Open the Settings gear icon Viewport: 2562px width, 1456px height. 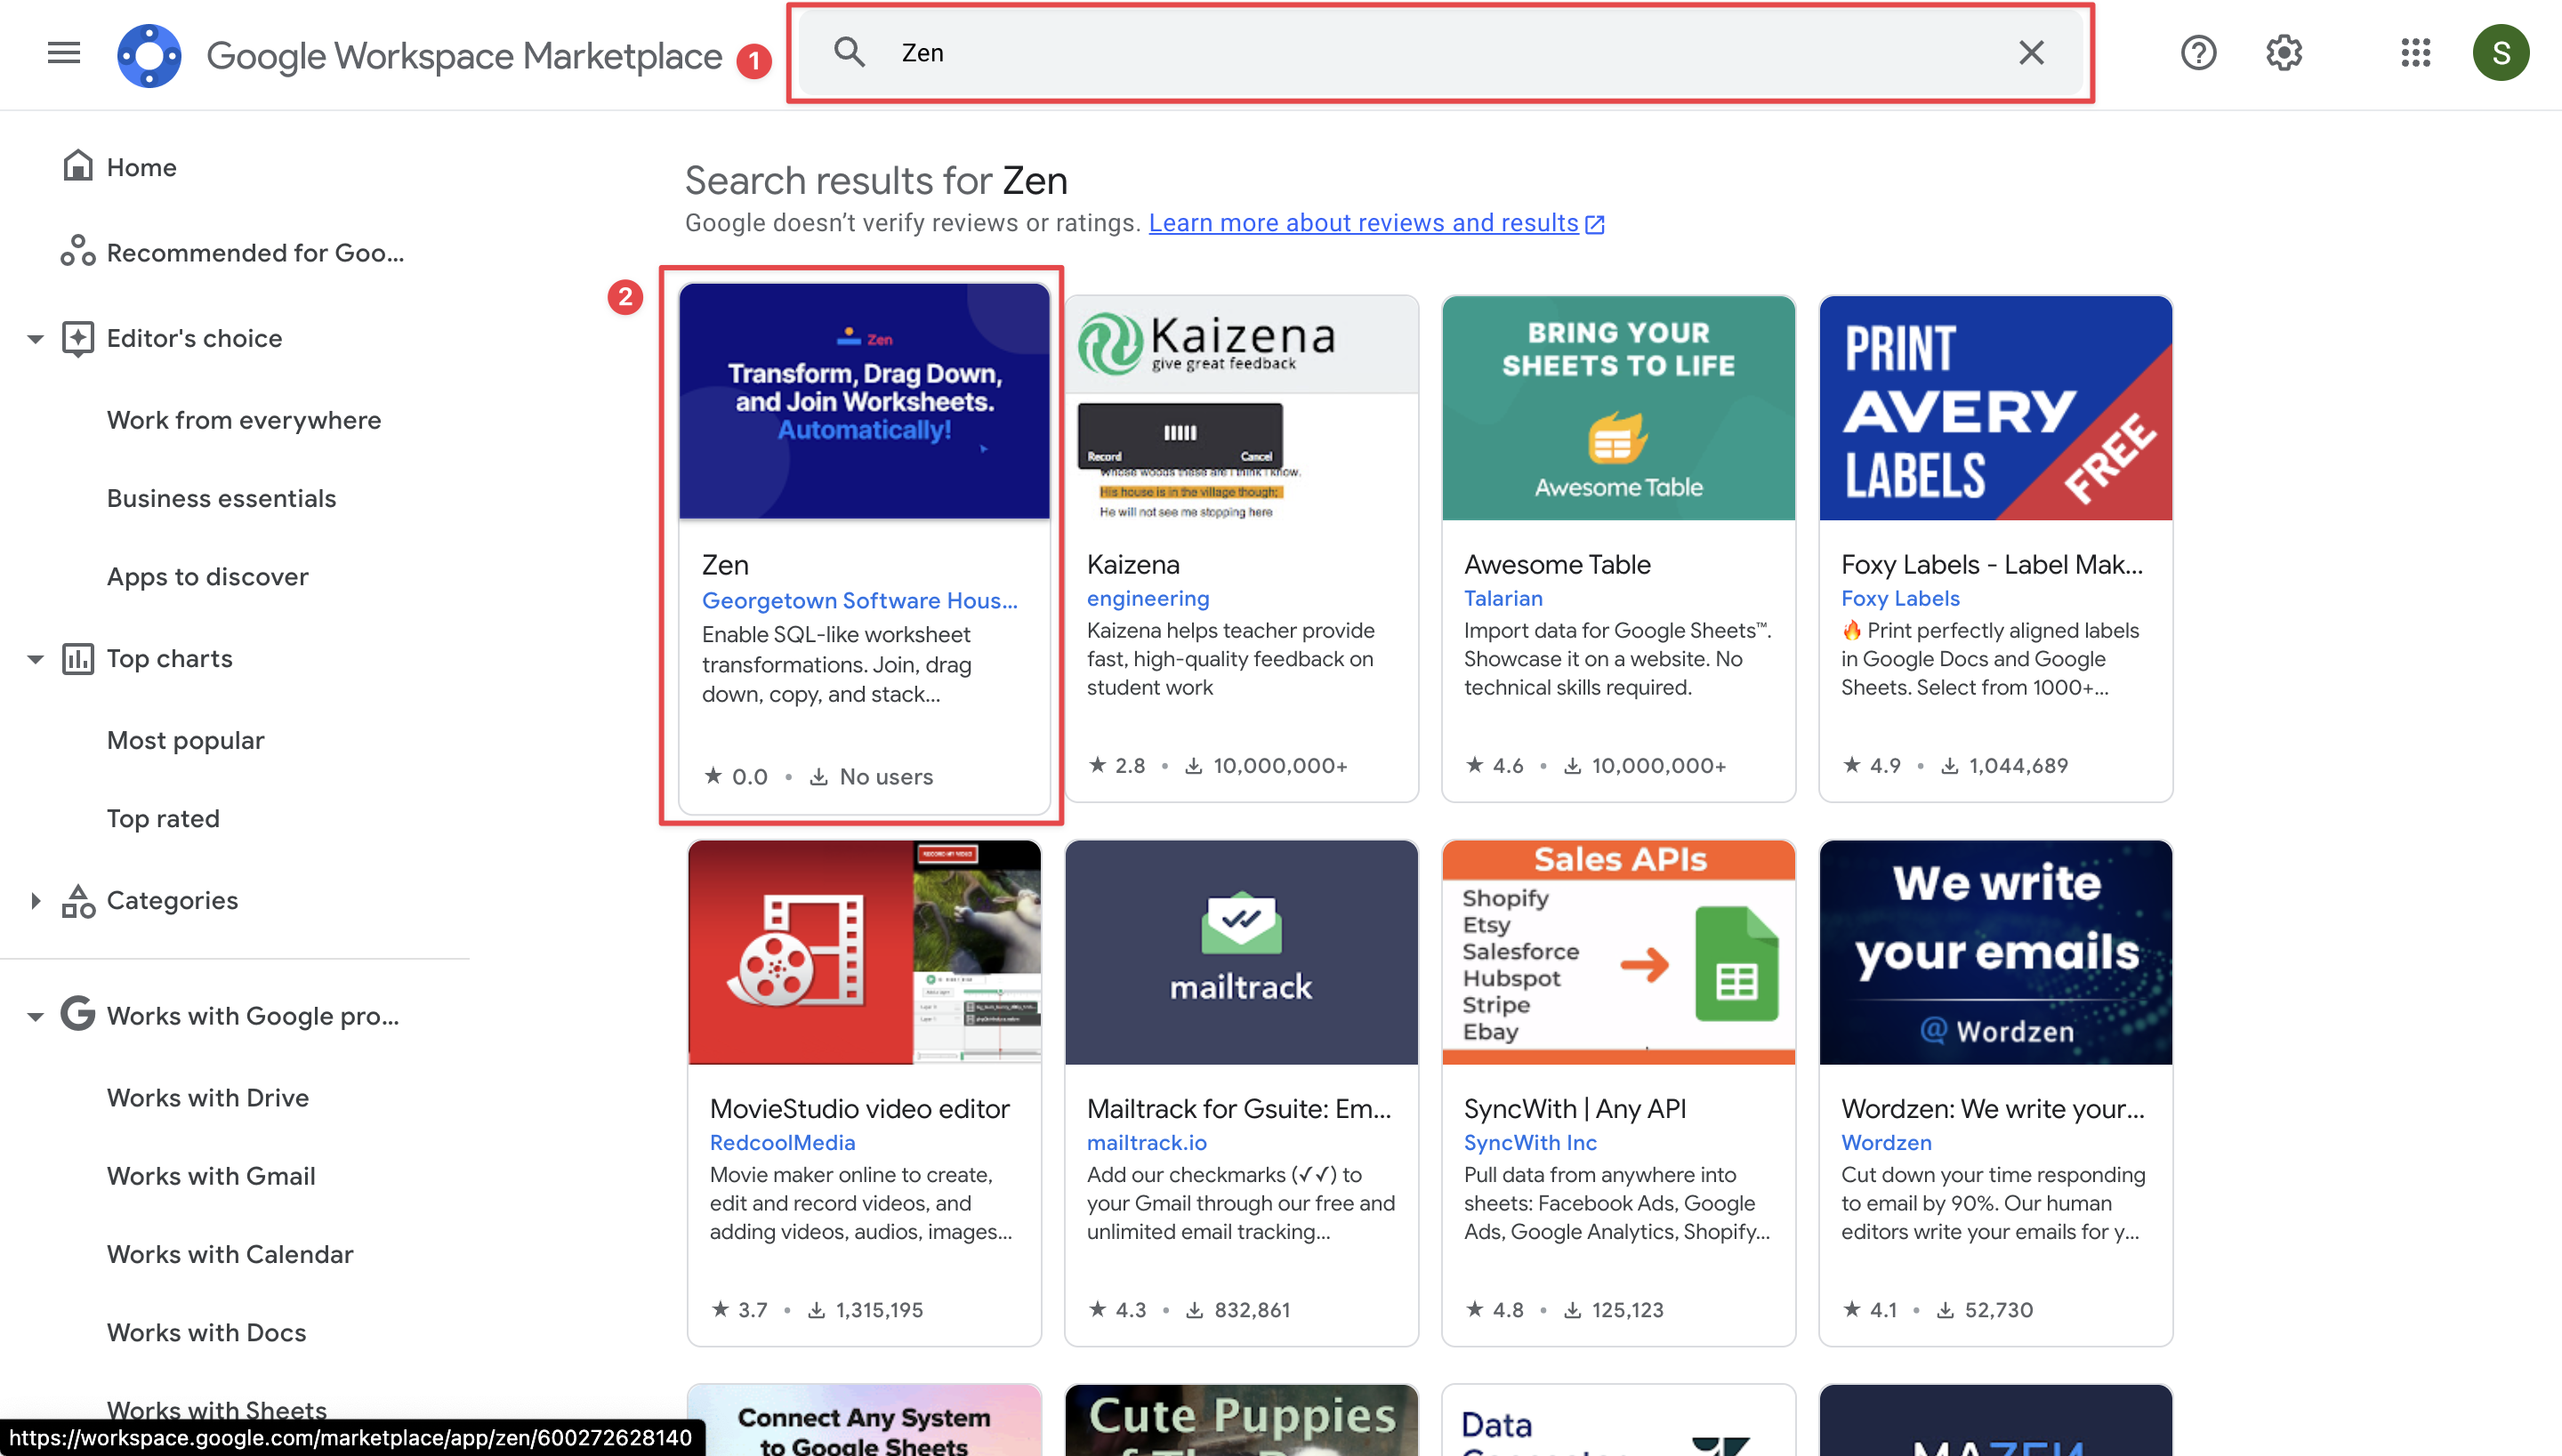pyautogui.click(x=2283, y=52)
